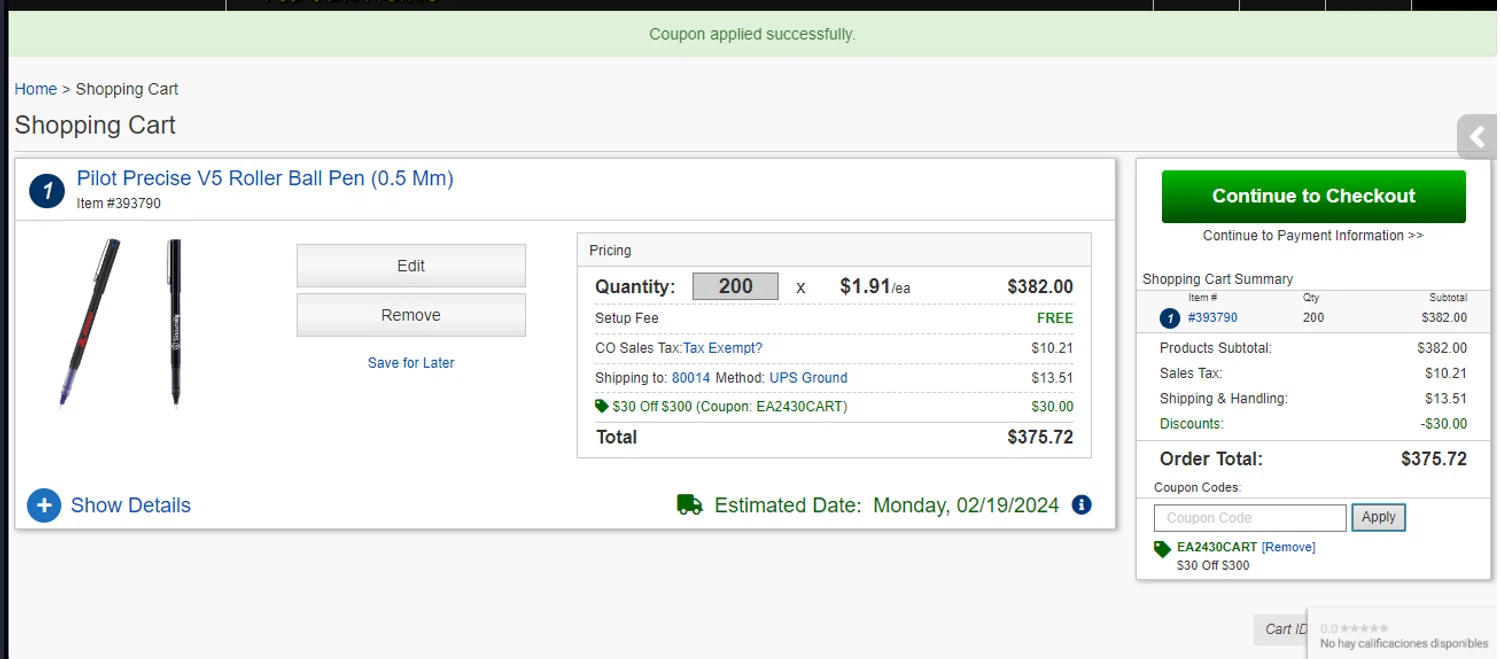
Task: Click the 'Coupon applied successfully.' message
Action: click(x=752, y=34)
